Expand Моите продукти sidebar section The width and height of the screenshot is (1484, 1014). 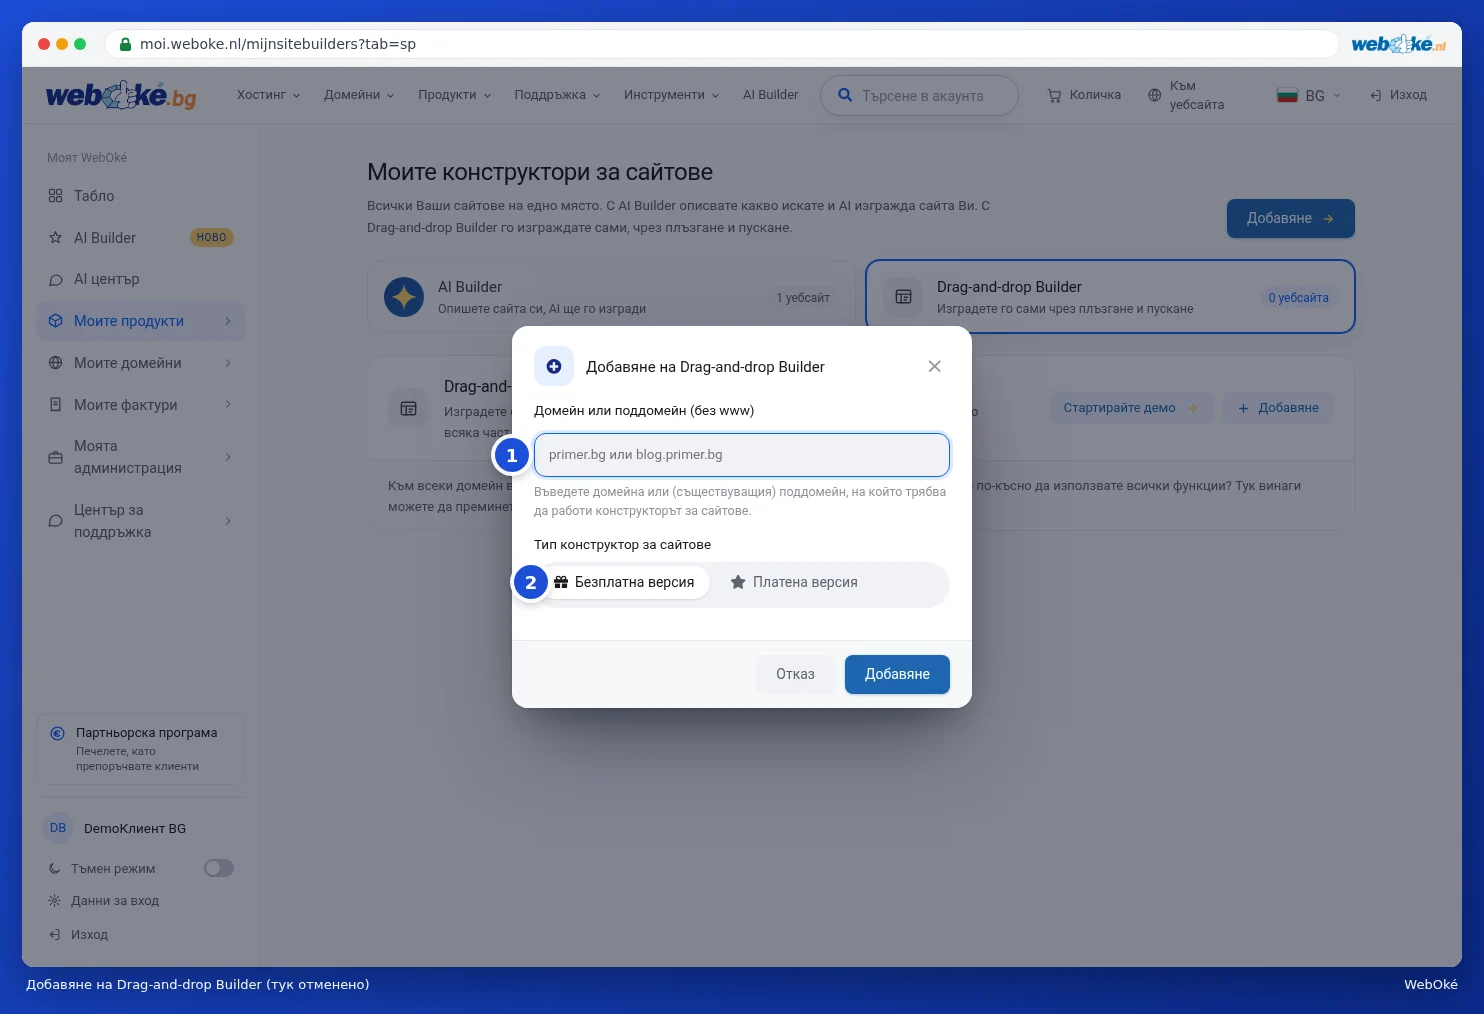[x=140, y=321]
